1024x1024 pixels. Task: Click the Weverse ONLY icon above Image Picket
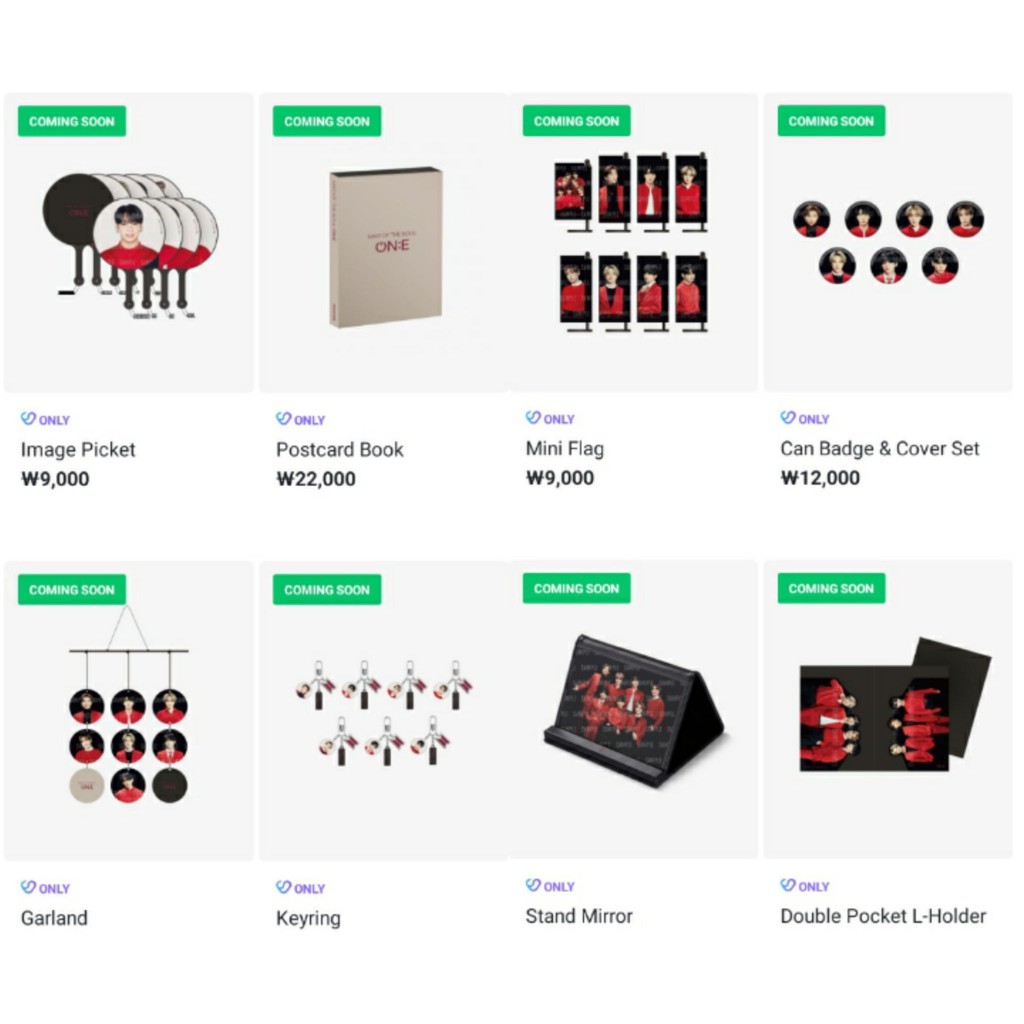[x=28, y=419]
